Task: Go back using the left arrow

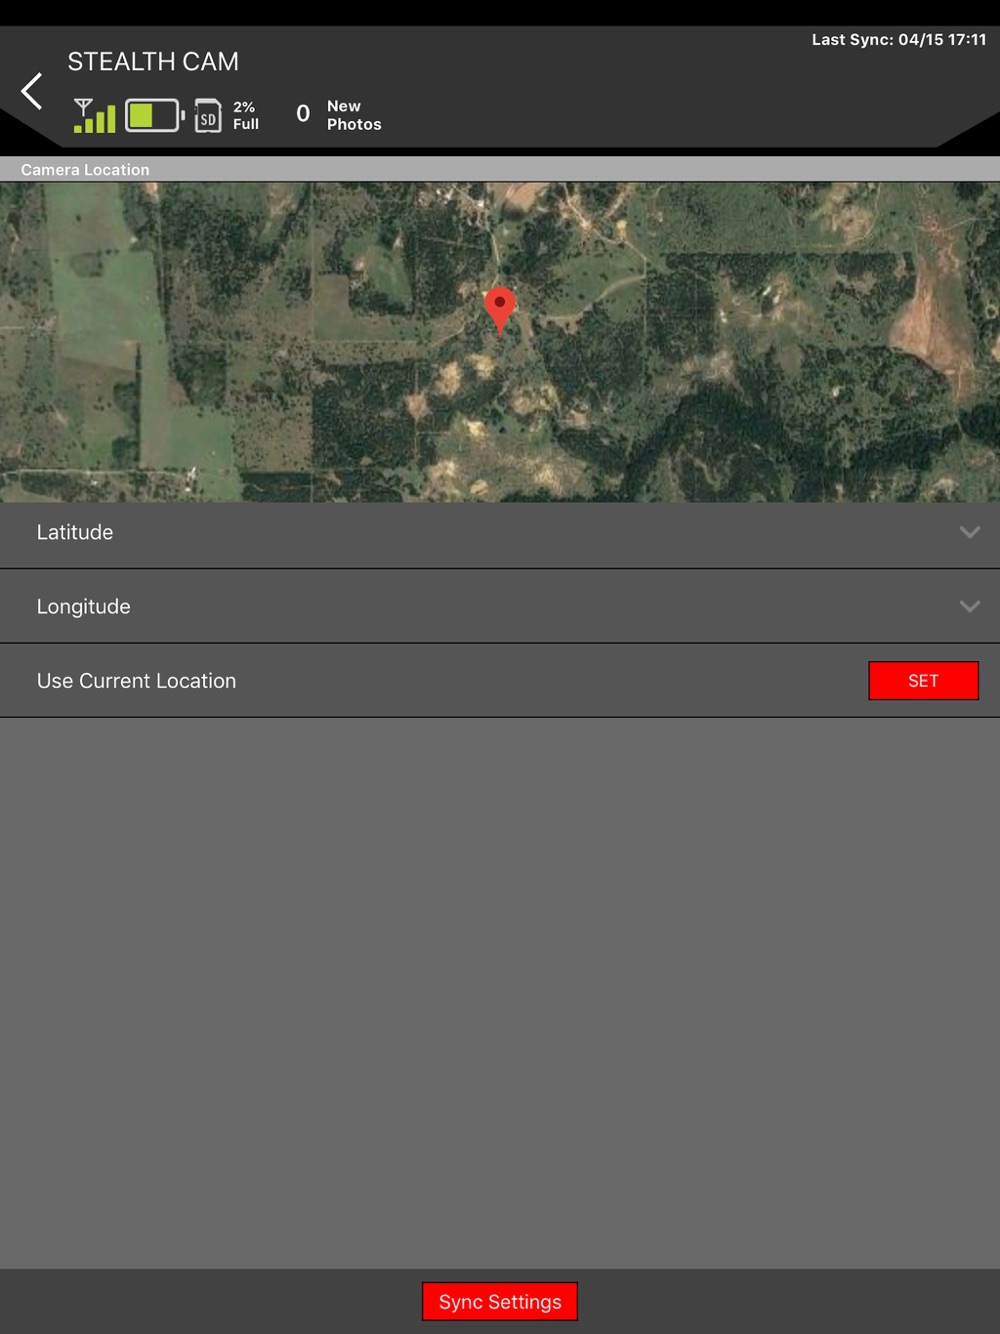Action: [x=32, y=91]
